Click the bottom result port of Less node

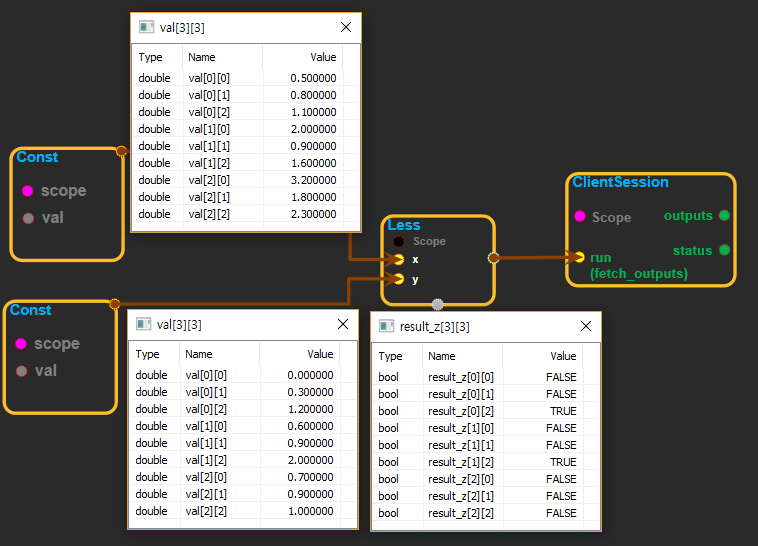[x=437, y=303]
